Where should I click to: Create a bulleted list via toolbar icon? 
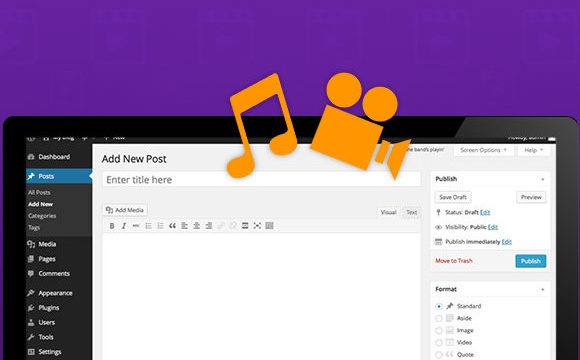pos(148,226)
